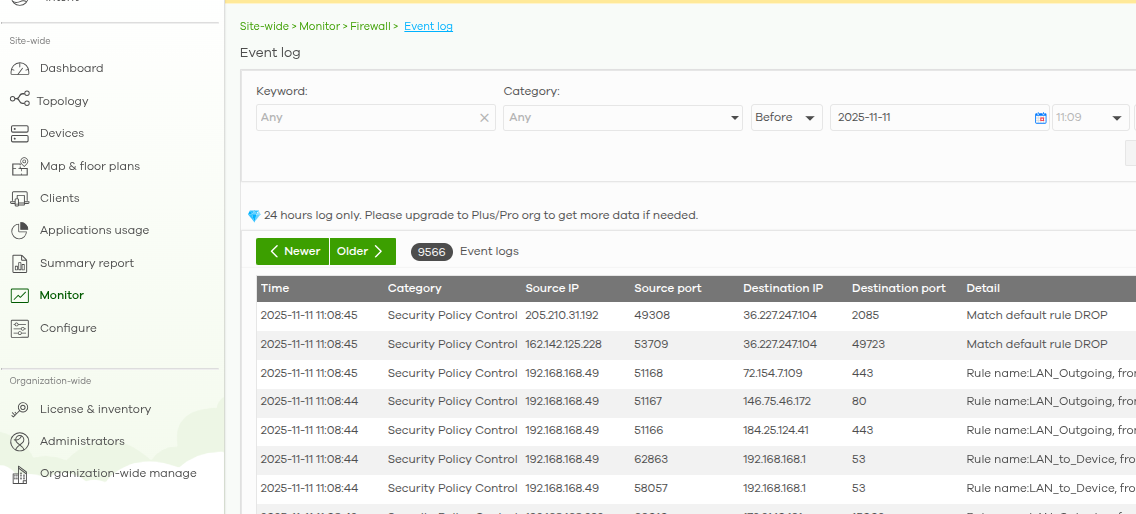Click the Topology network icon
This screenshot has width=1136, height=514.
[20, 99]
